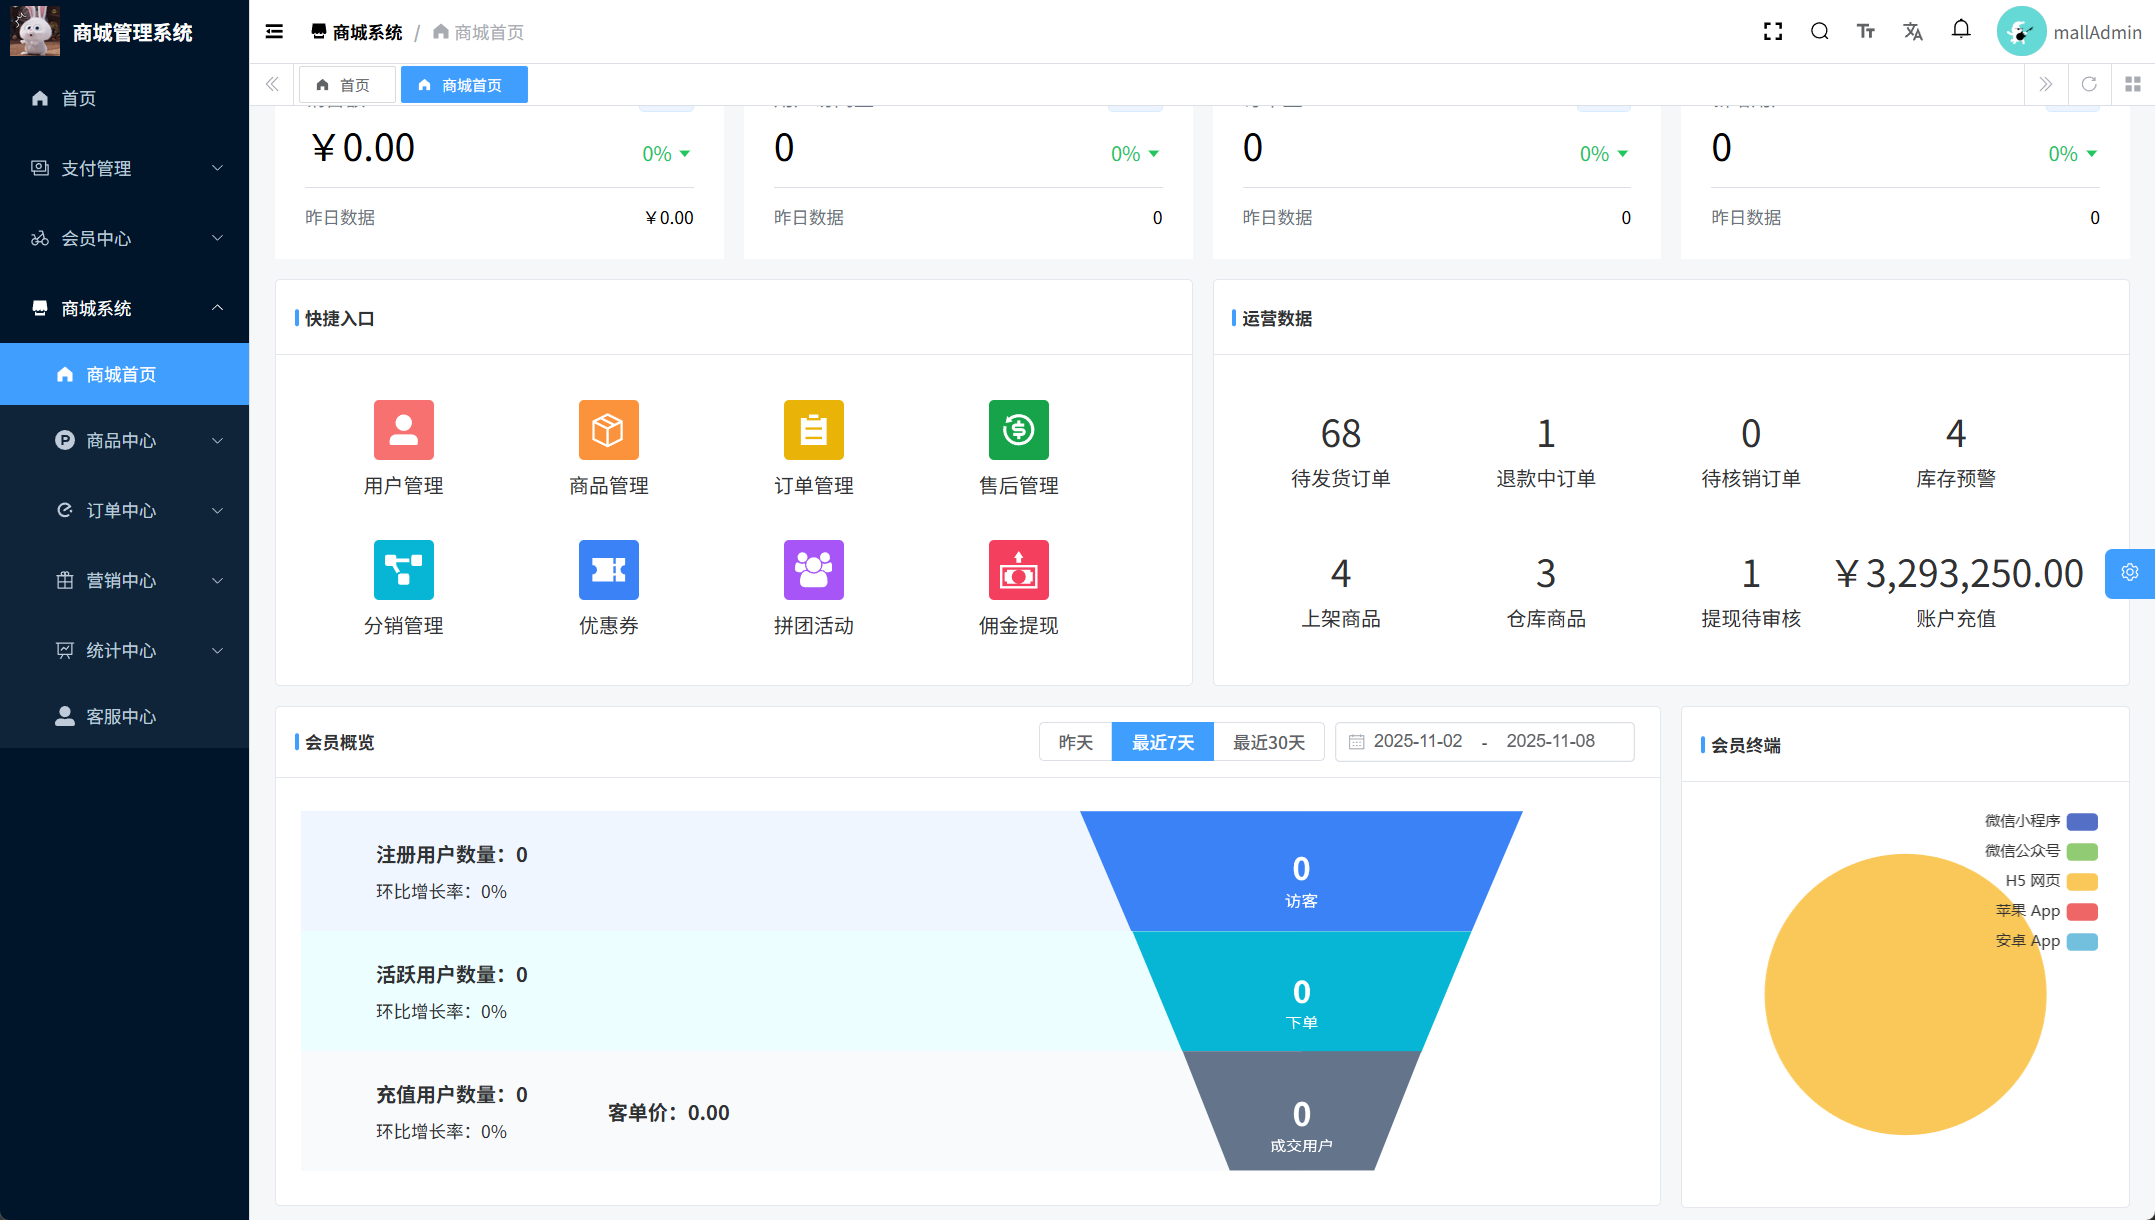This screenshot has width=2155, height=1220.
Task: Open the 用户管理 shortcut icon
Action: (x=403, y=430)
